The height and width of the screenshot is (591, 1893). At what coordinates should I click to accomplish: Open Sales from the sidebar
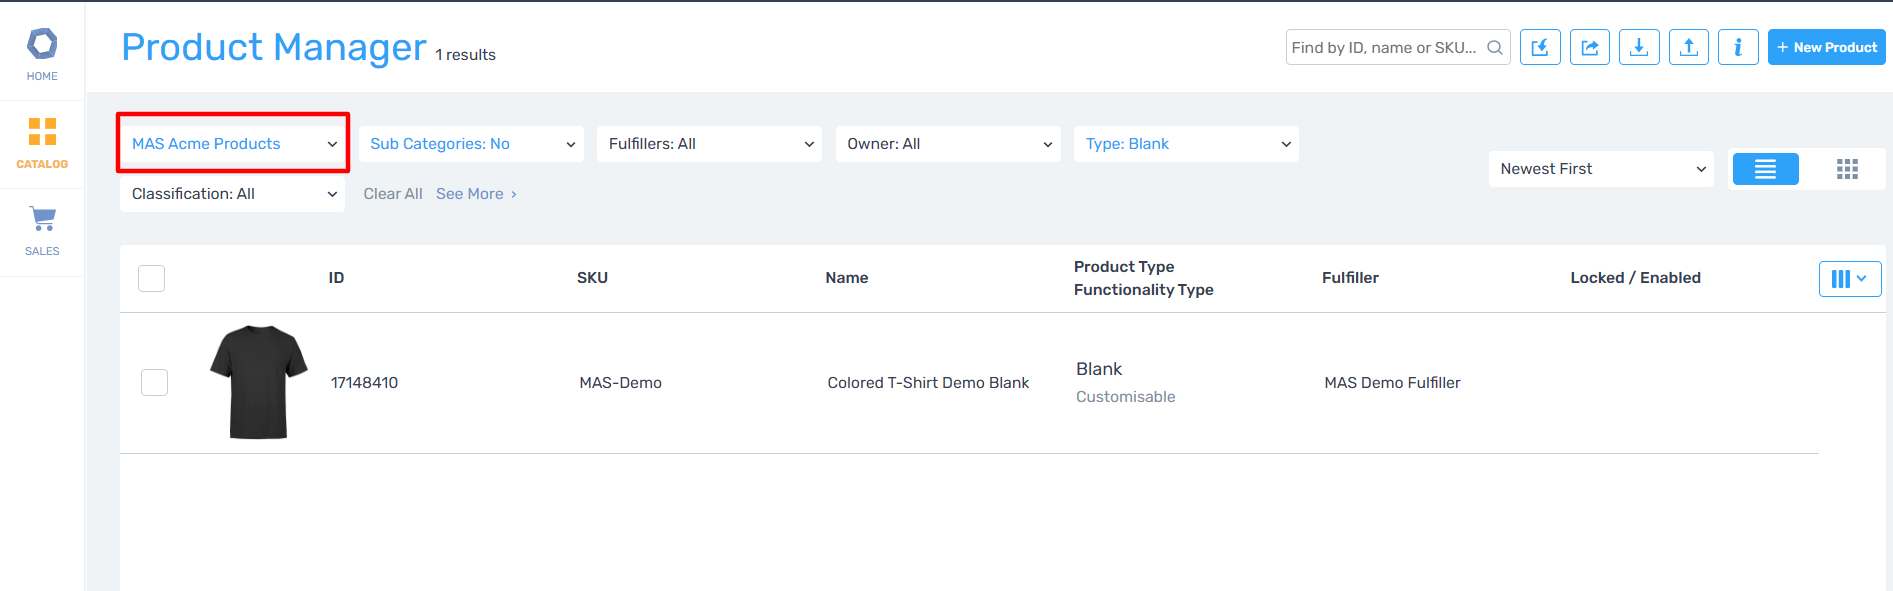pos(42,231)
